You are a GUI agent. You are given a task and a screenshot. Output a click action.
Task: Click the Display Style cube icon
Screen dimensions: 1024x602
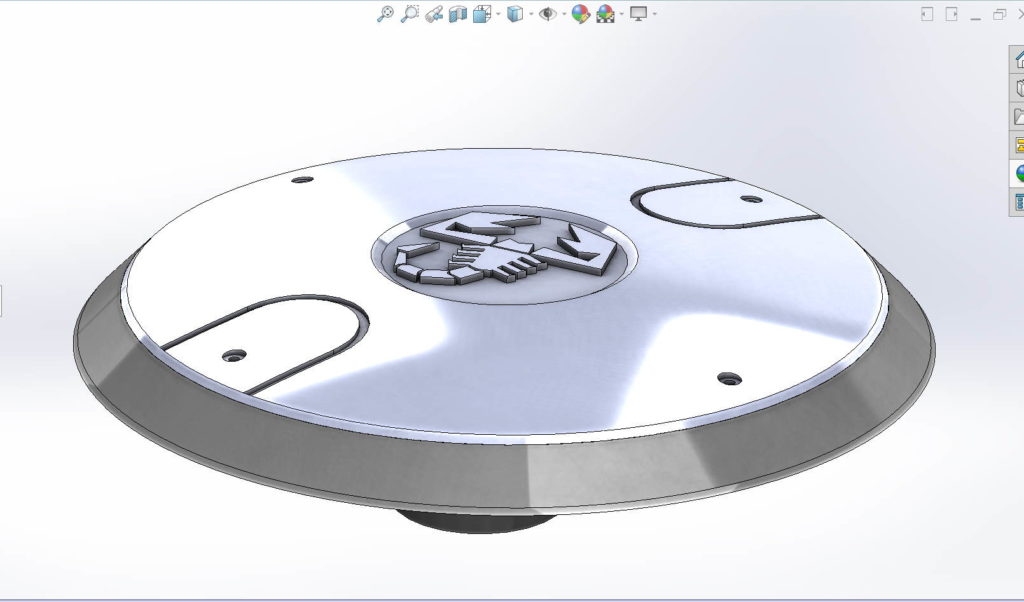[x=515, y=14]
